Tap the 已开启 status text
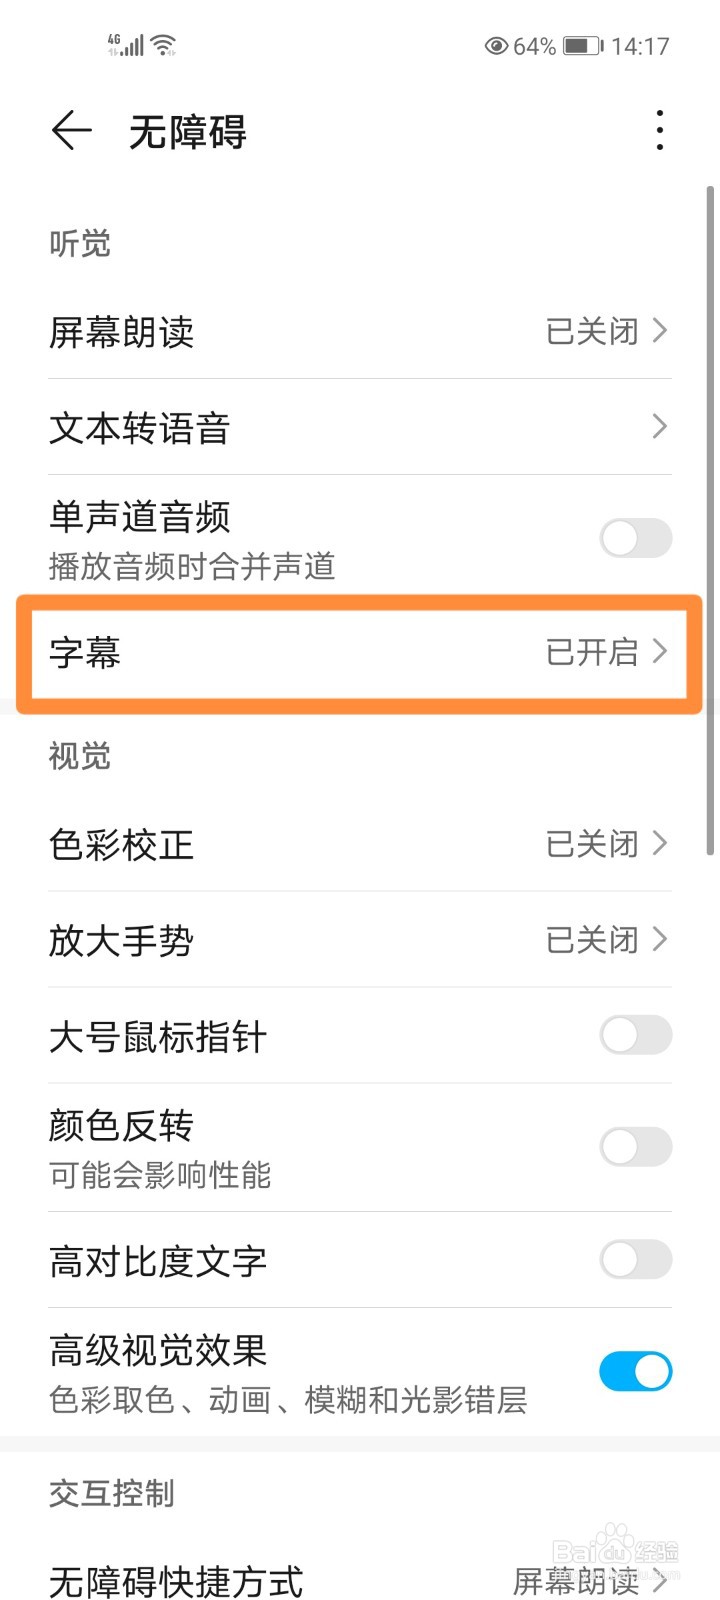This screenshot has height=1600, width=720. [592, 652]
